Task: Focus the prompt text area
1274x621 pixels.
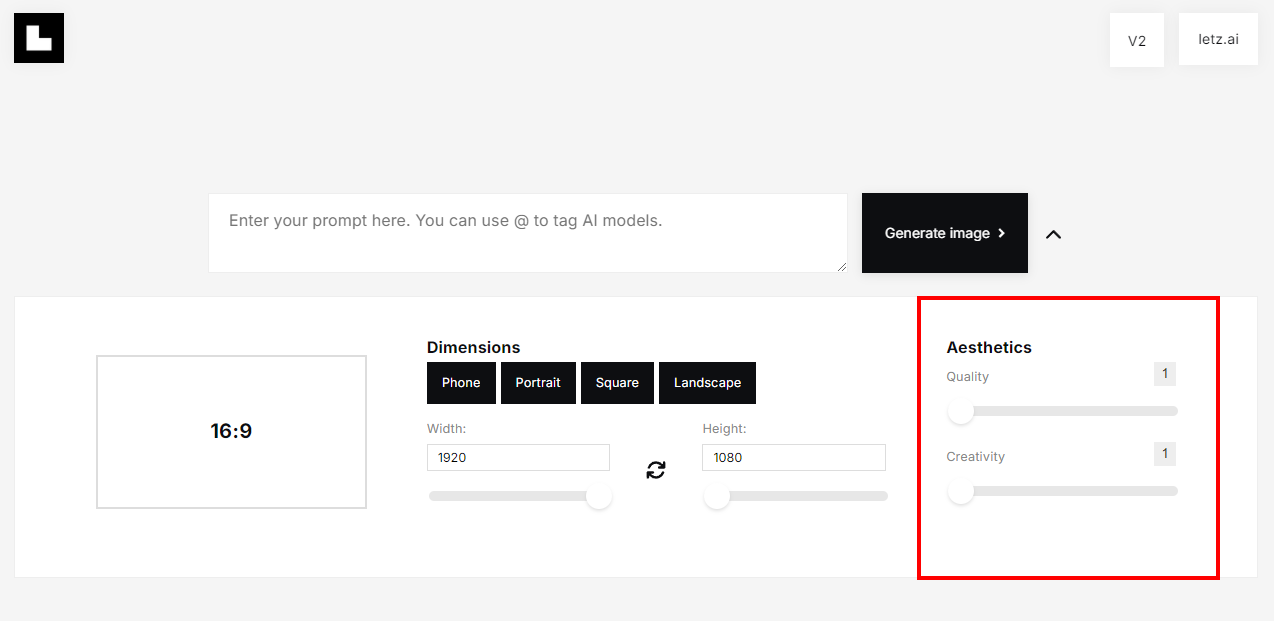Action: (x=527, y=233)
